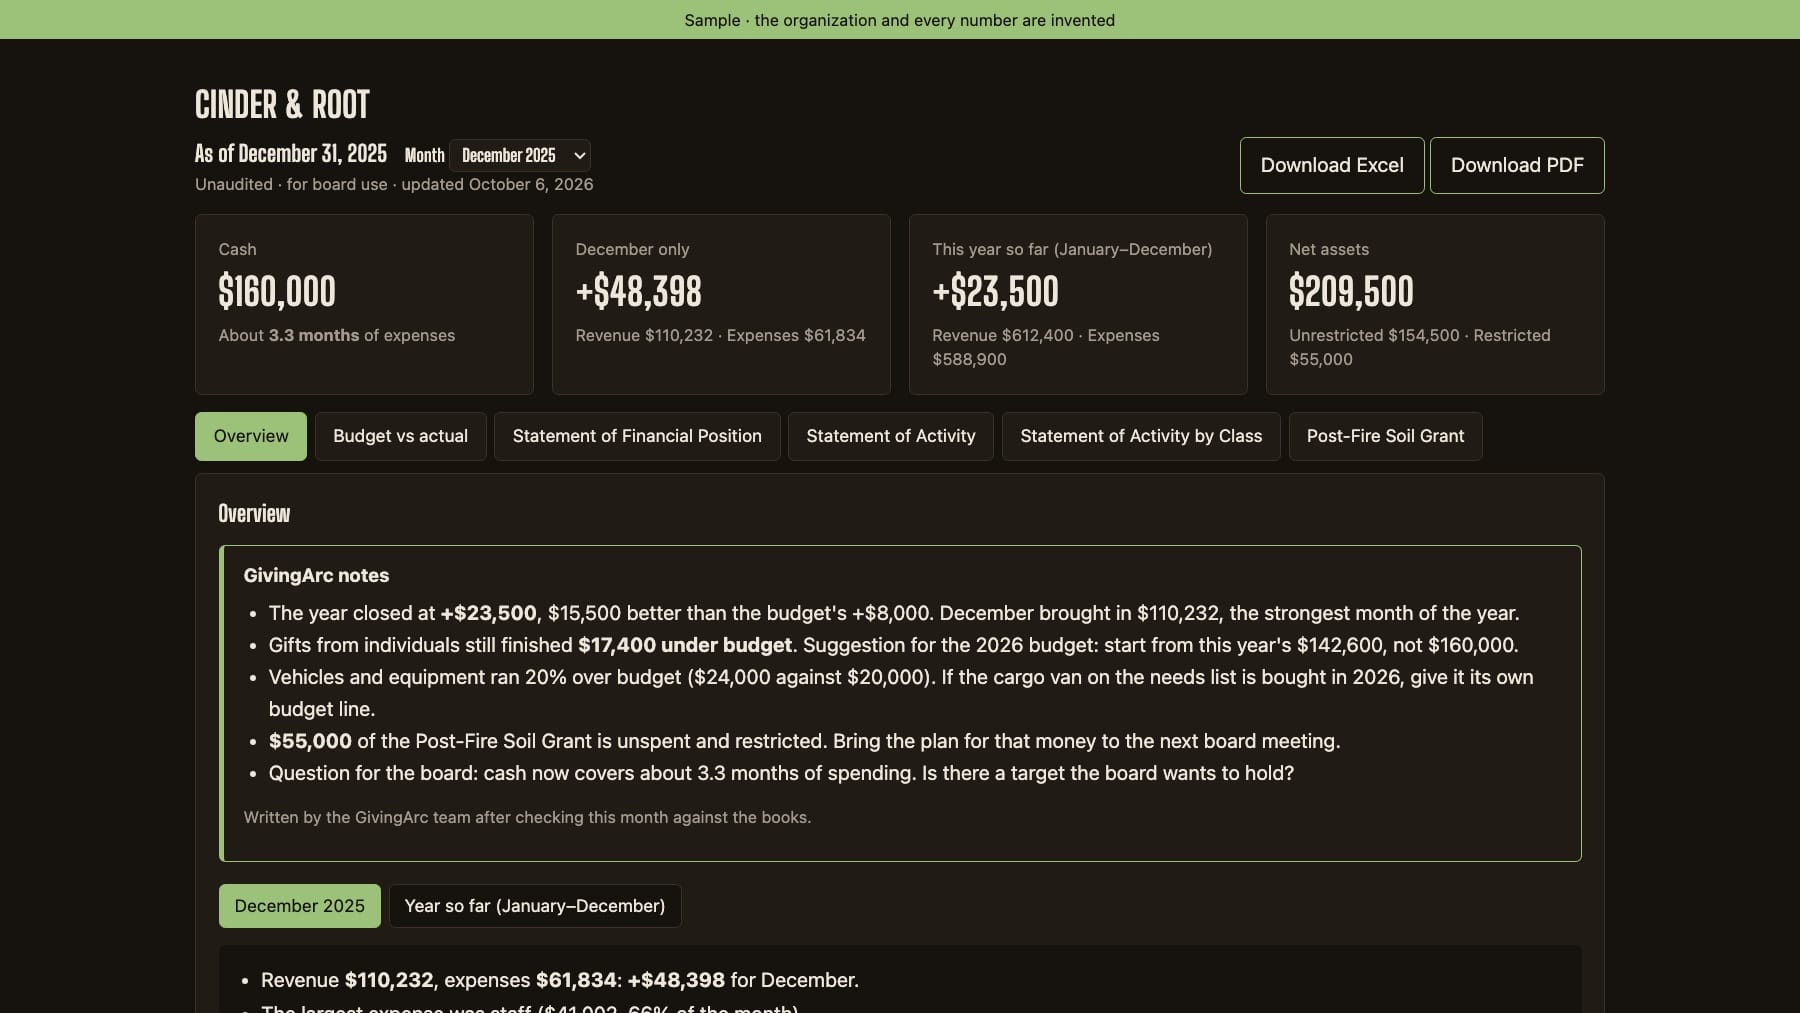Click the Overview section heading
Image resolution: width=1800 pixels, height=1013 pixels.
coord(254,514)
